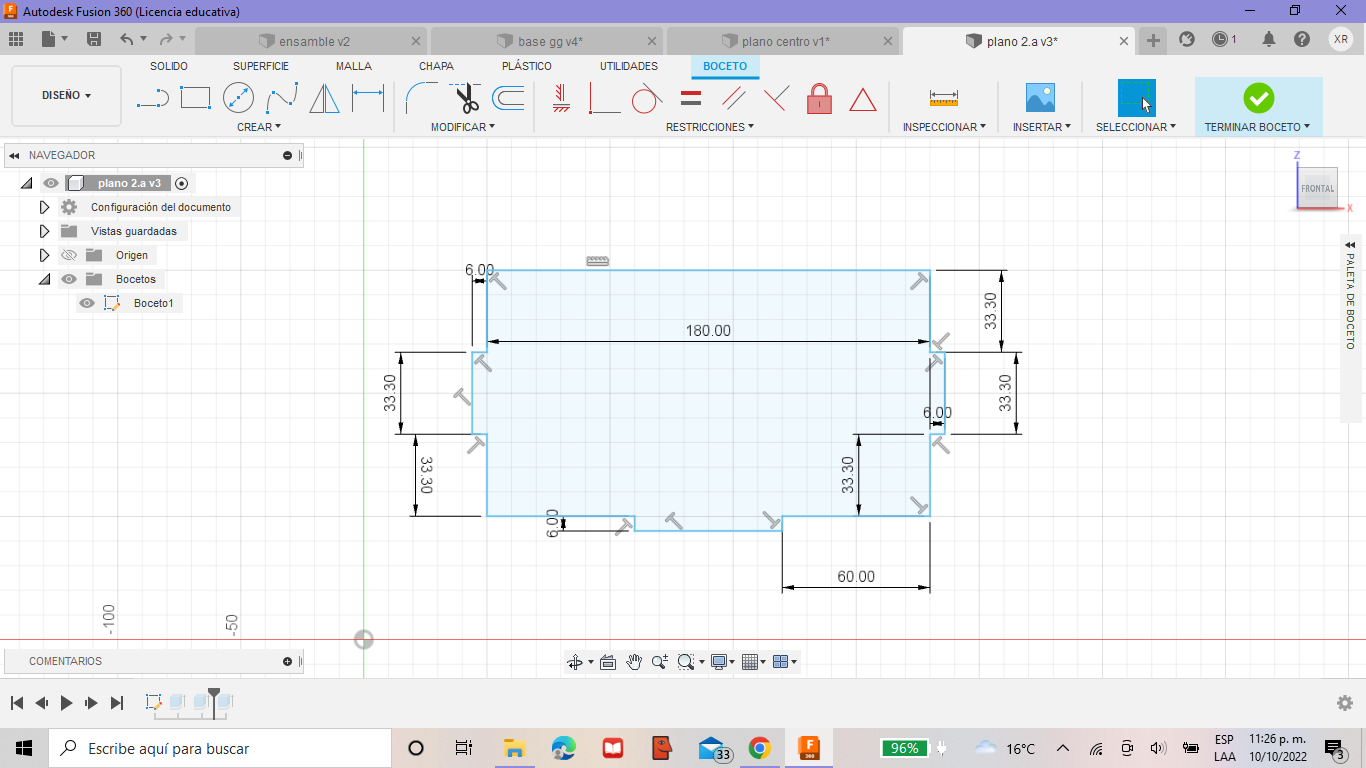Toggle visibility of plano 2.a v3 component

(51, 183)
